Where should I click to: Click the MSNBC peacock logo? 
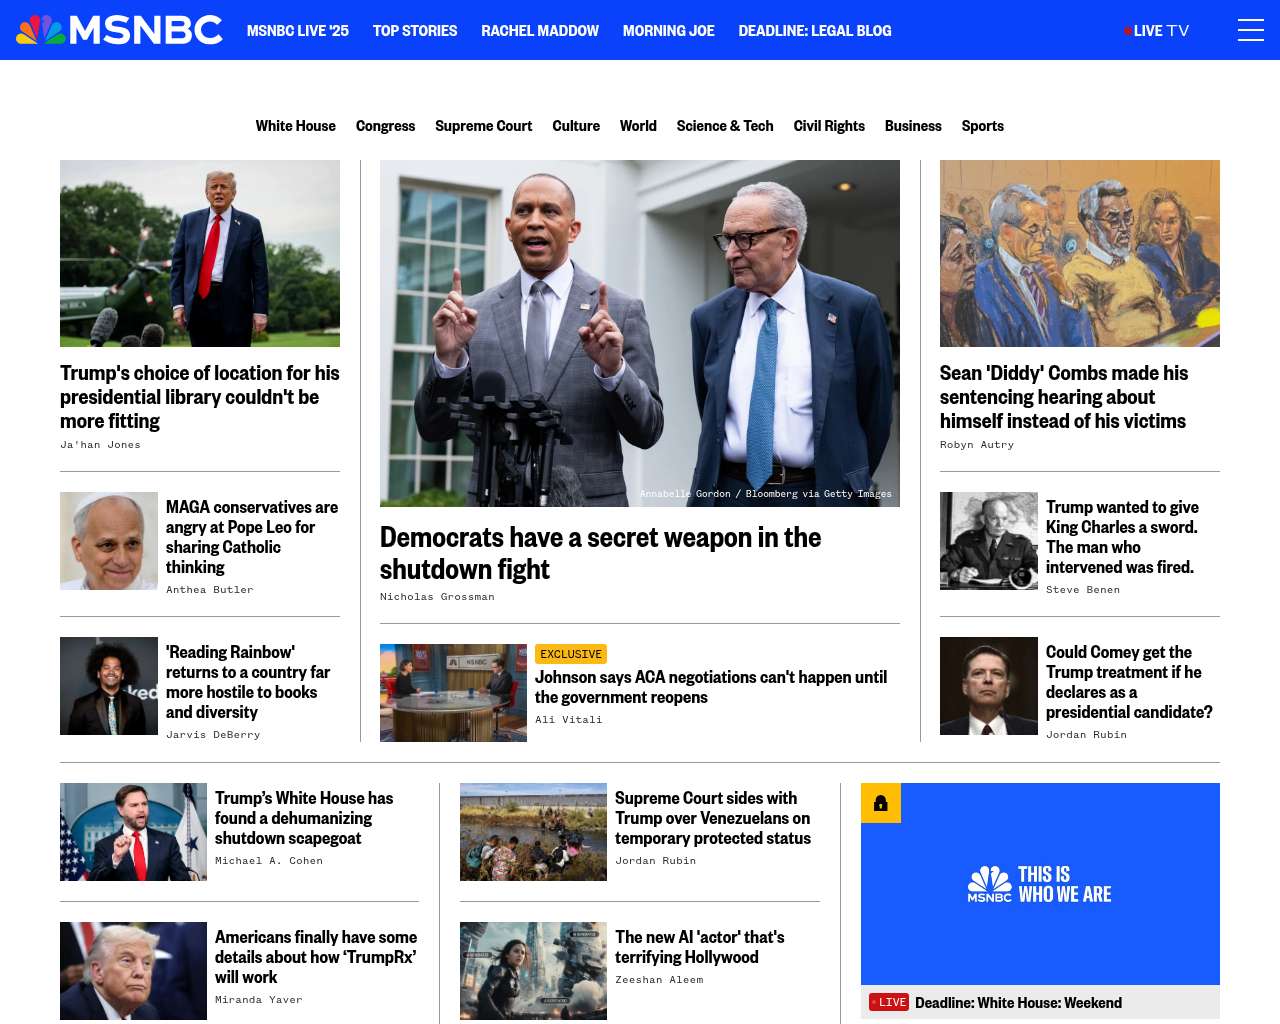point(119,30)
